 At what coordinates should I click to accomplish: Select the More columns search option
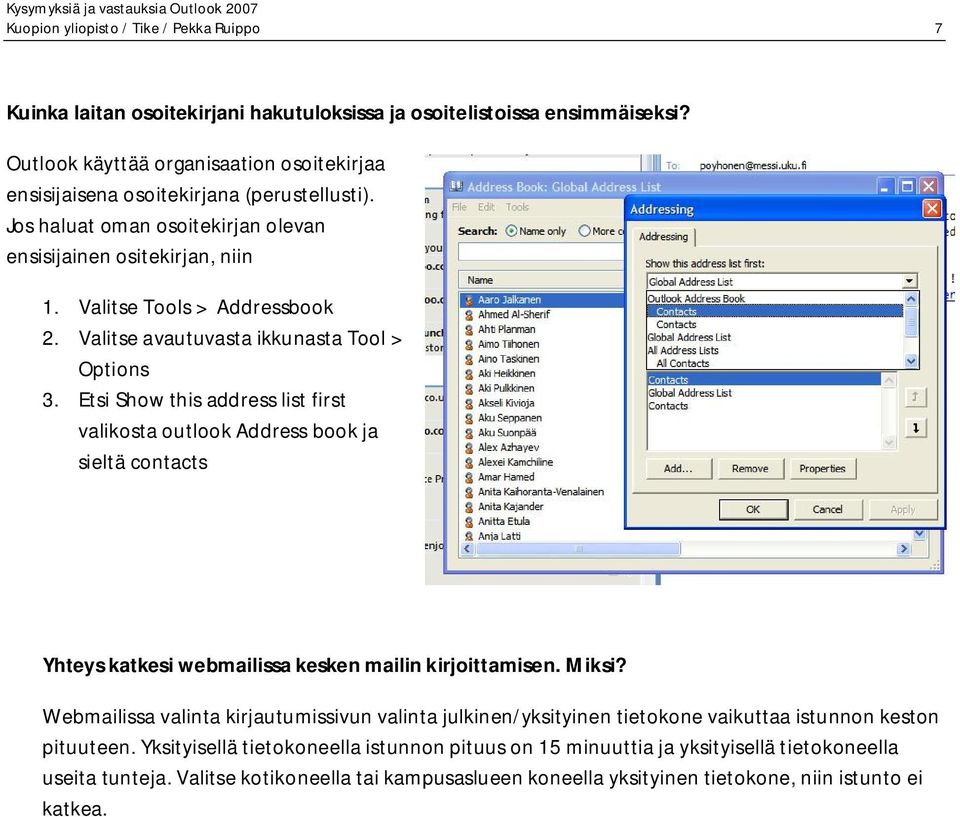coord(584,231)
